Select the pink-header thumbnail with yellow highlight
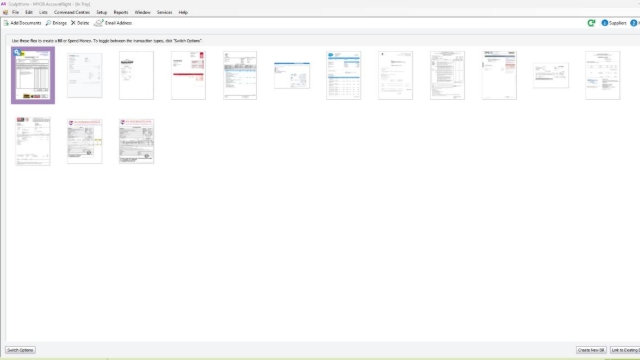Viewport: 640px width, 360px height. 85,141
